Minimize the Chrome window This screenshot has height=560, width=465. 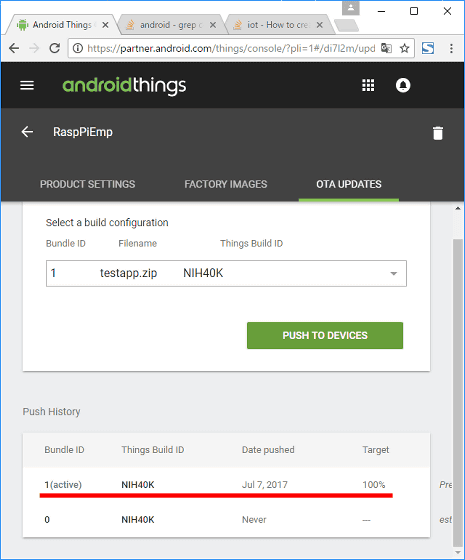coord(381,11)
